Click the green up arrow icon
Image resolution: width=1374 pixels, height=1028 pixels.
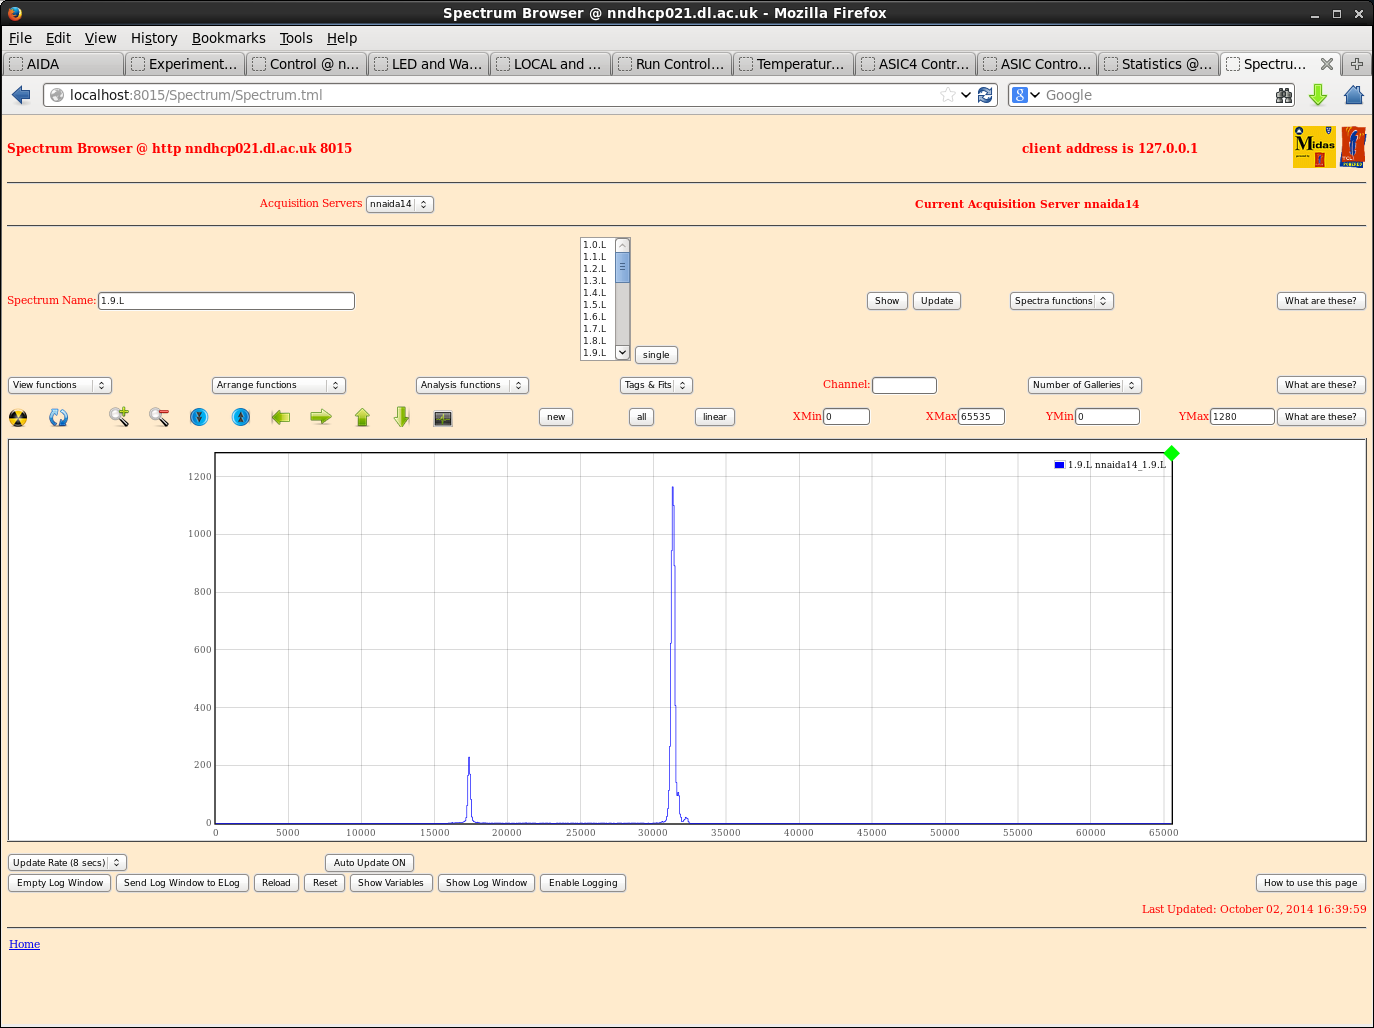point(362,417)
